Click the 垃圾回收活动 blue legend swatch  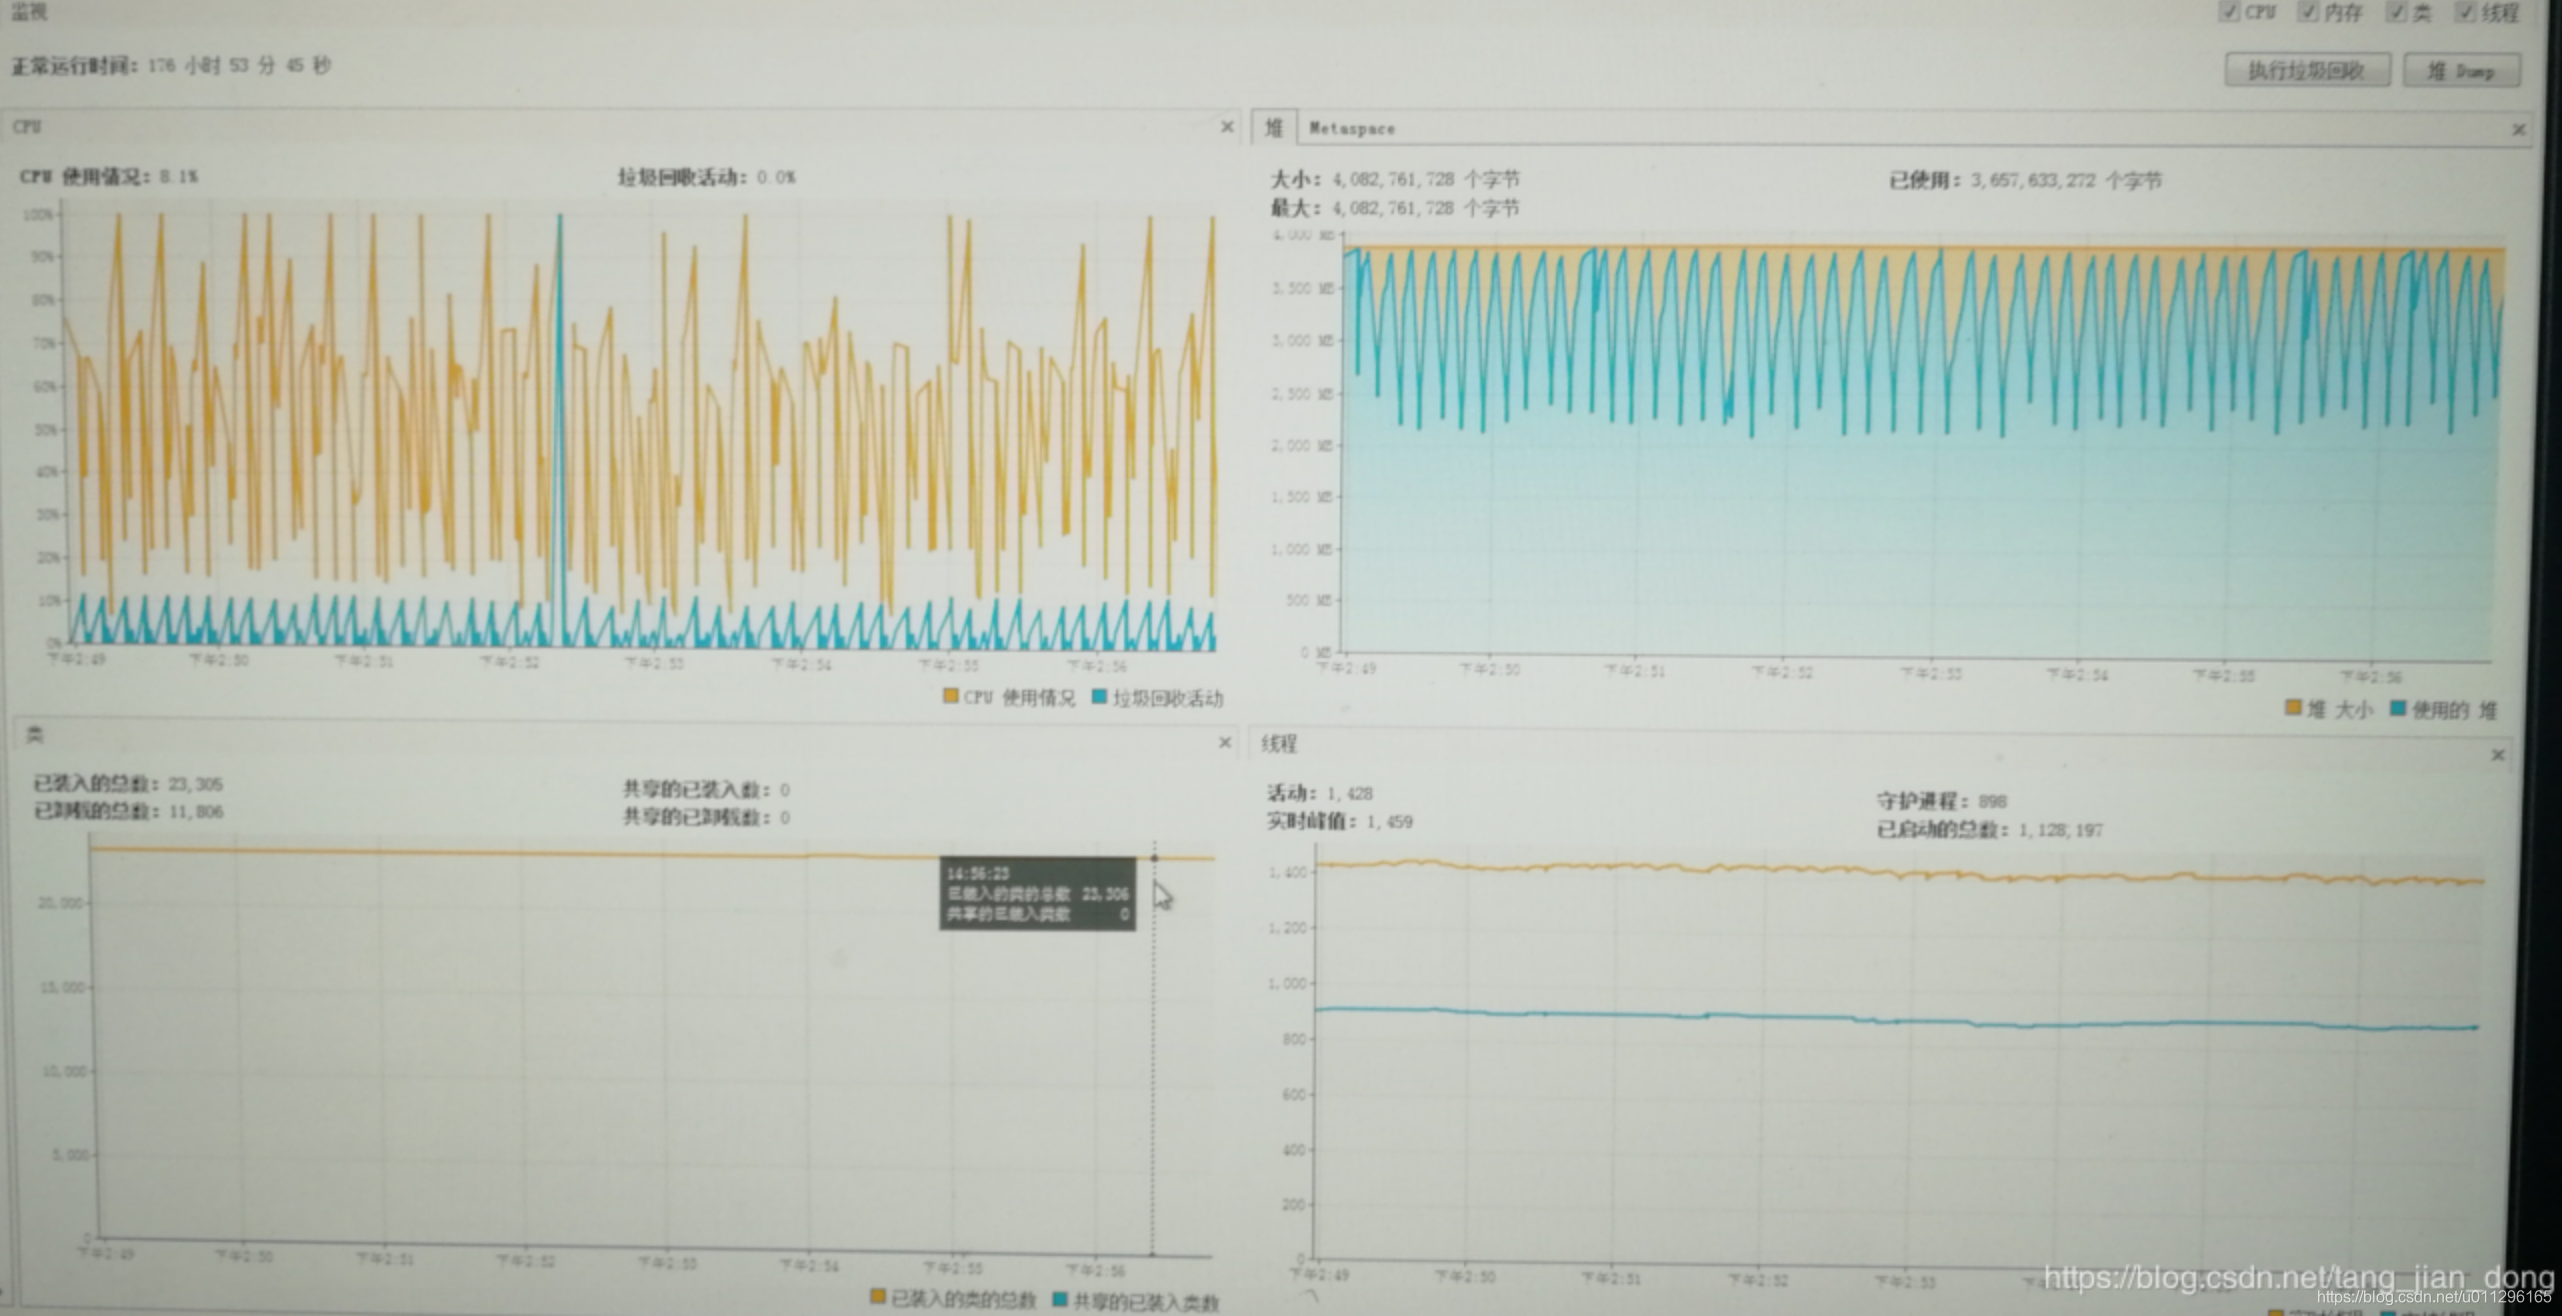pos(1100,696)
